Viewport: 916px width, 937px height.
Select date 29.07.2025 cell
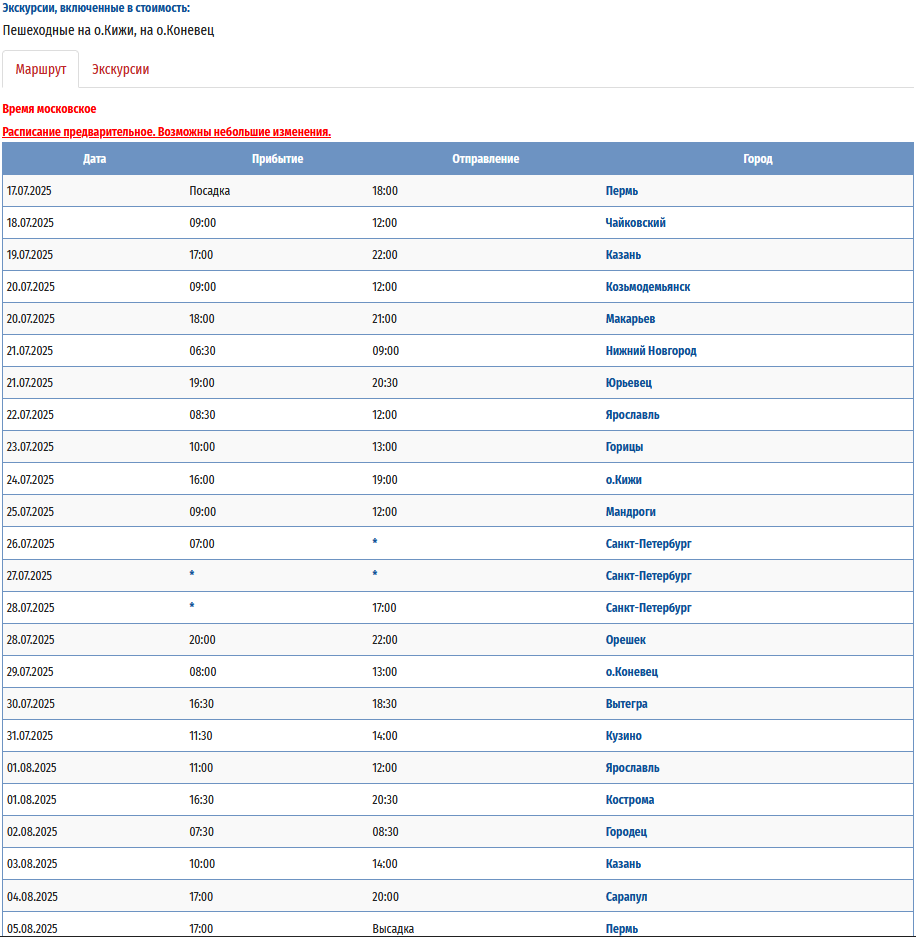pyautogui.click(x=30, y=672)
